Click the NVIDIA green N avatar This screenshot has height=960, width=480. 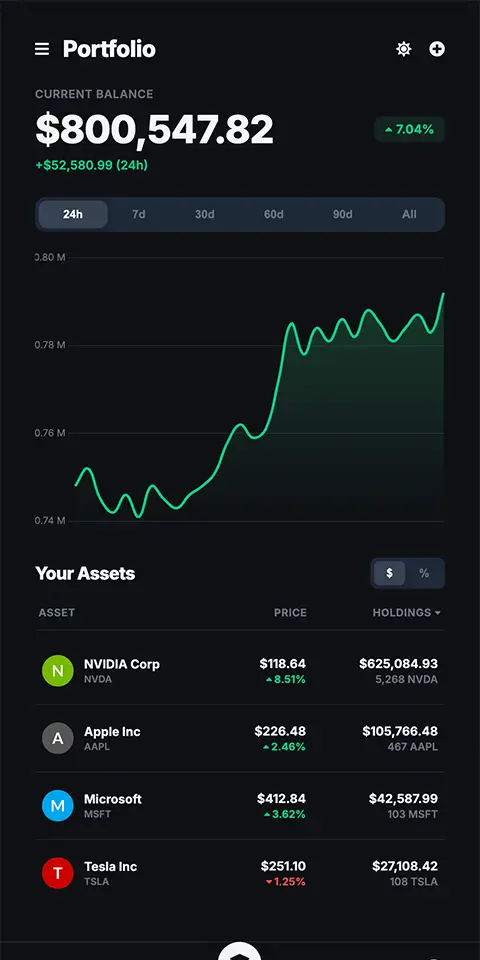pyautogui.click(x=58, y=670)
